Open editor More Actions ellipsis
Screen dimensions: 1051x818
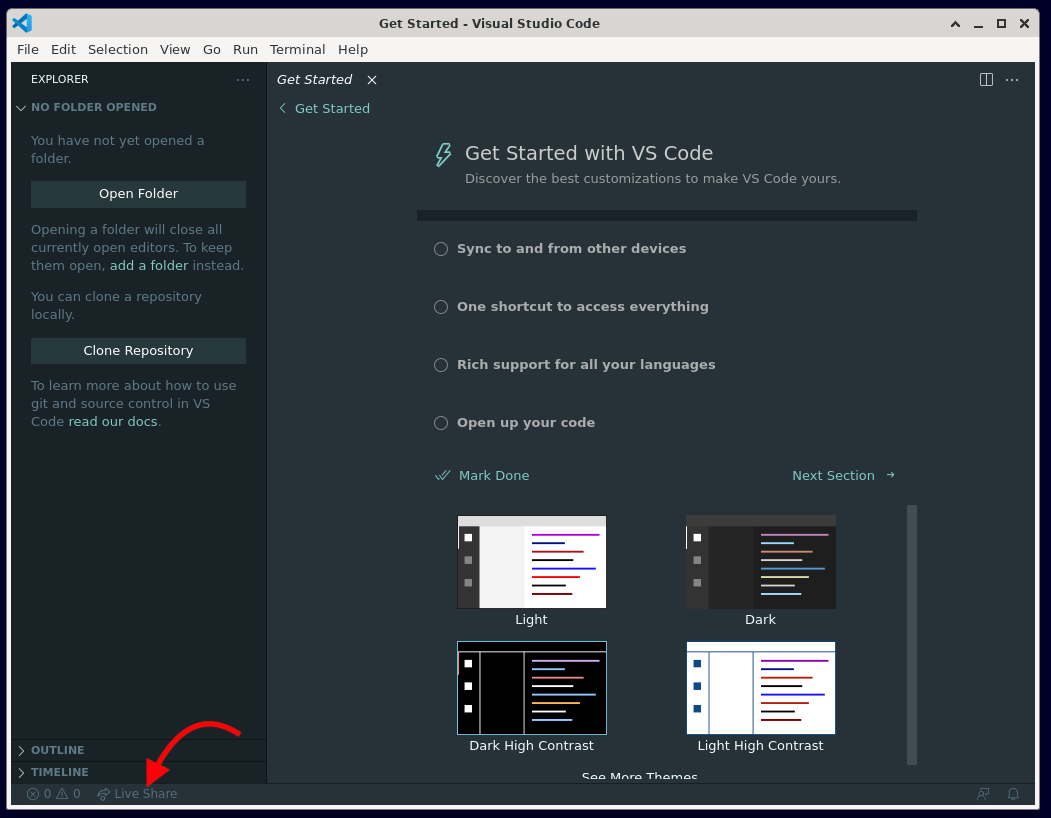[1012, 80]
